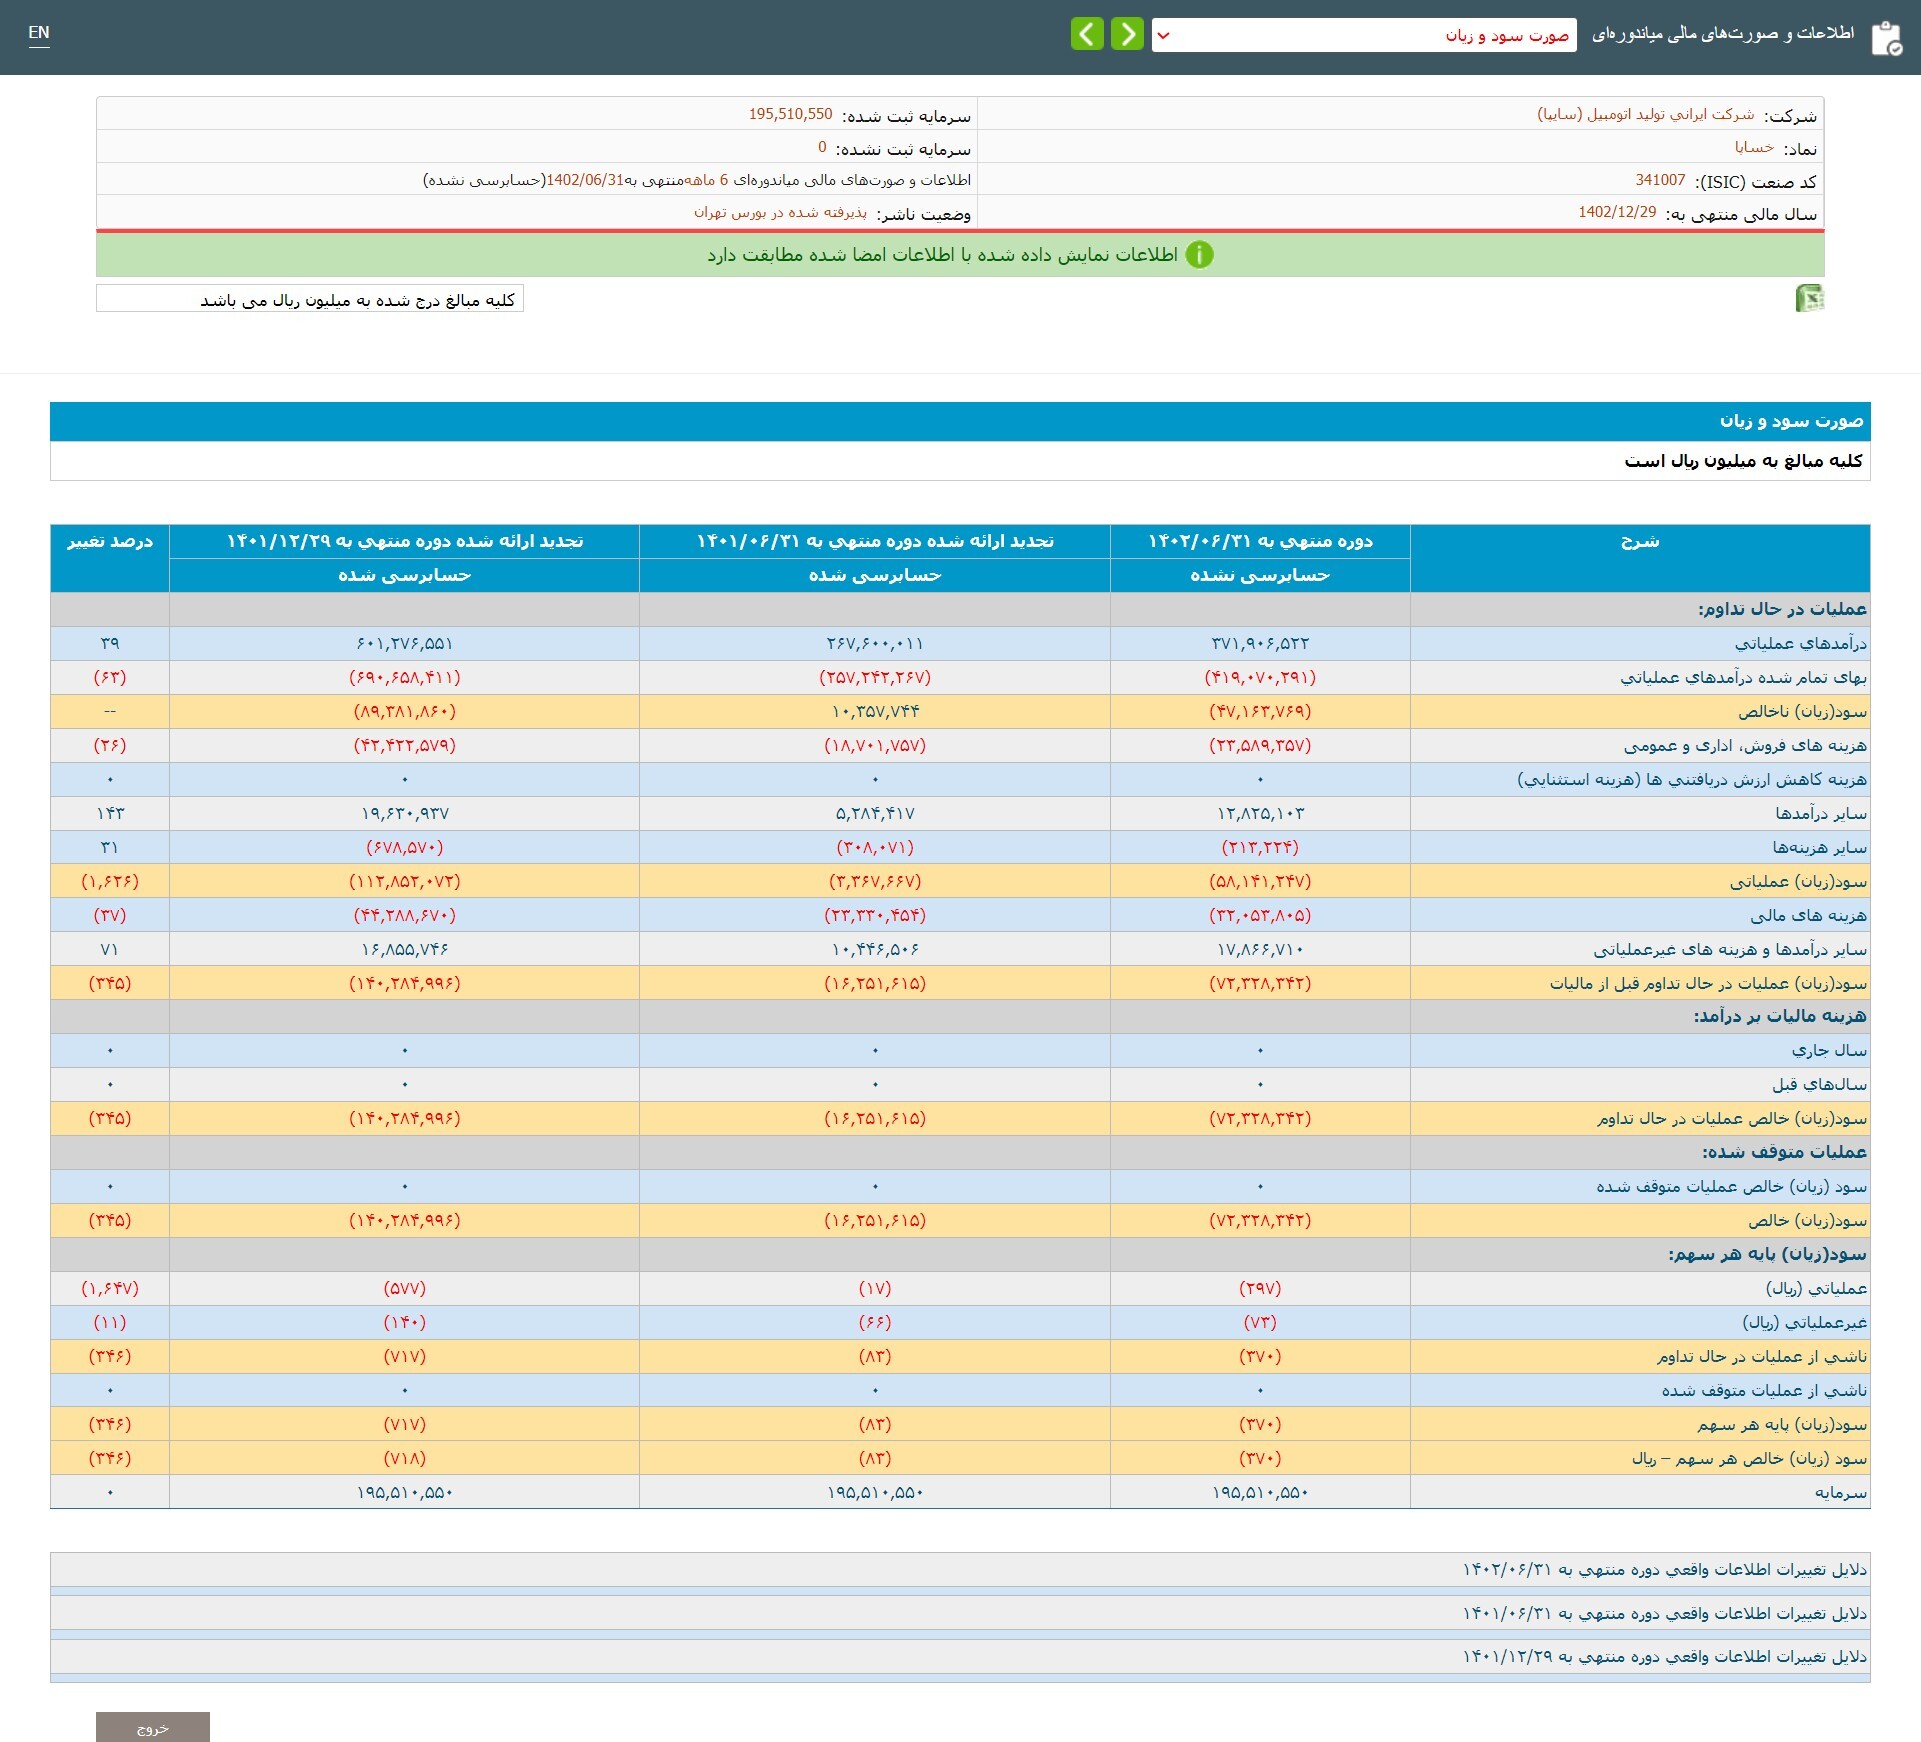The width and height of the screenshot is (1921, 1742).
Task: Expand reasons for changes period 1402/06/31
Action: point(1664,1570)
